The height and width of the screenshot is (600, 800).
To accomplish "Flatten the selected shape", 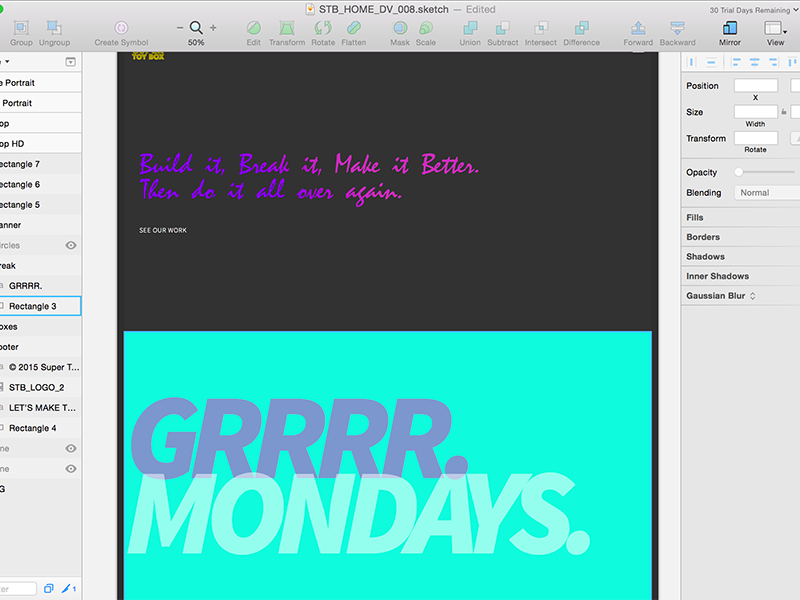I will click(x=354, y=33).
